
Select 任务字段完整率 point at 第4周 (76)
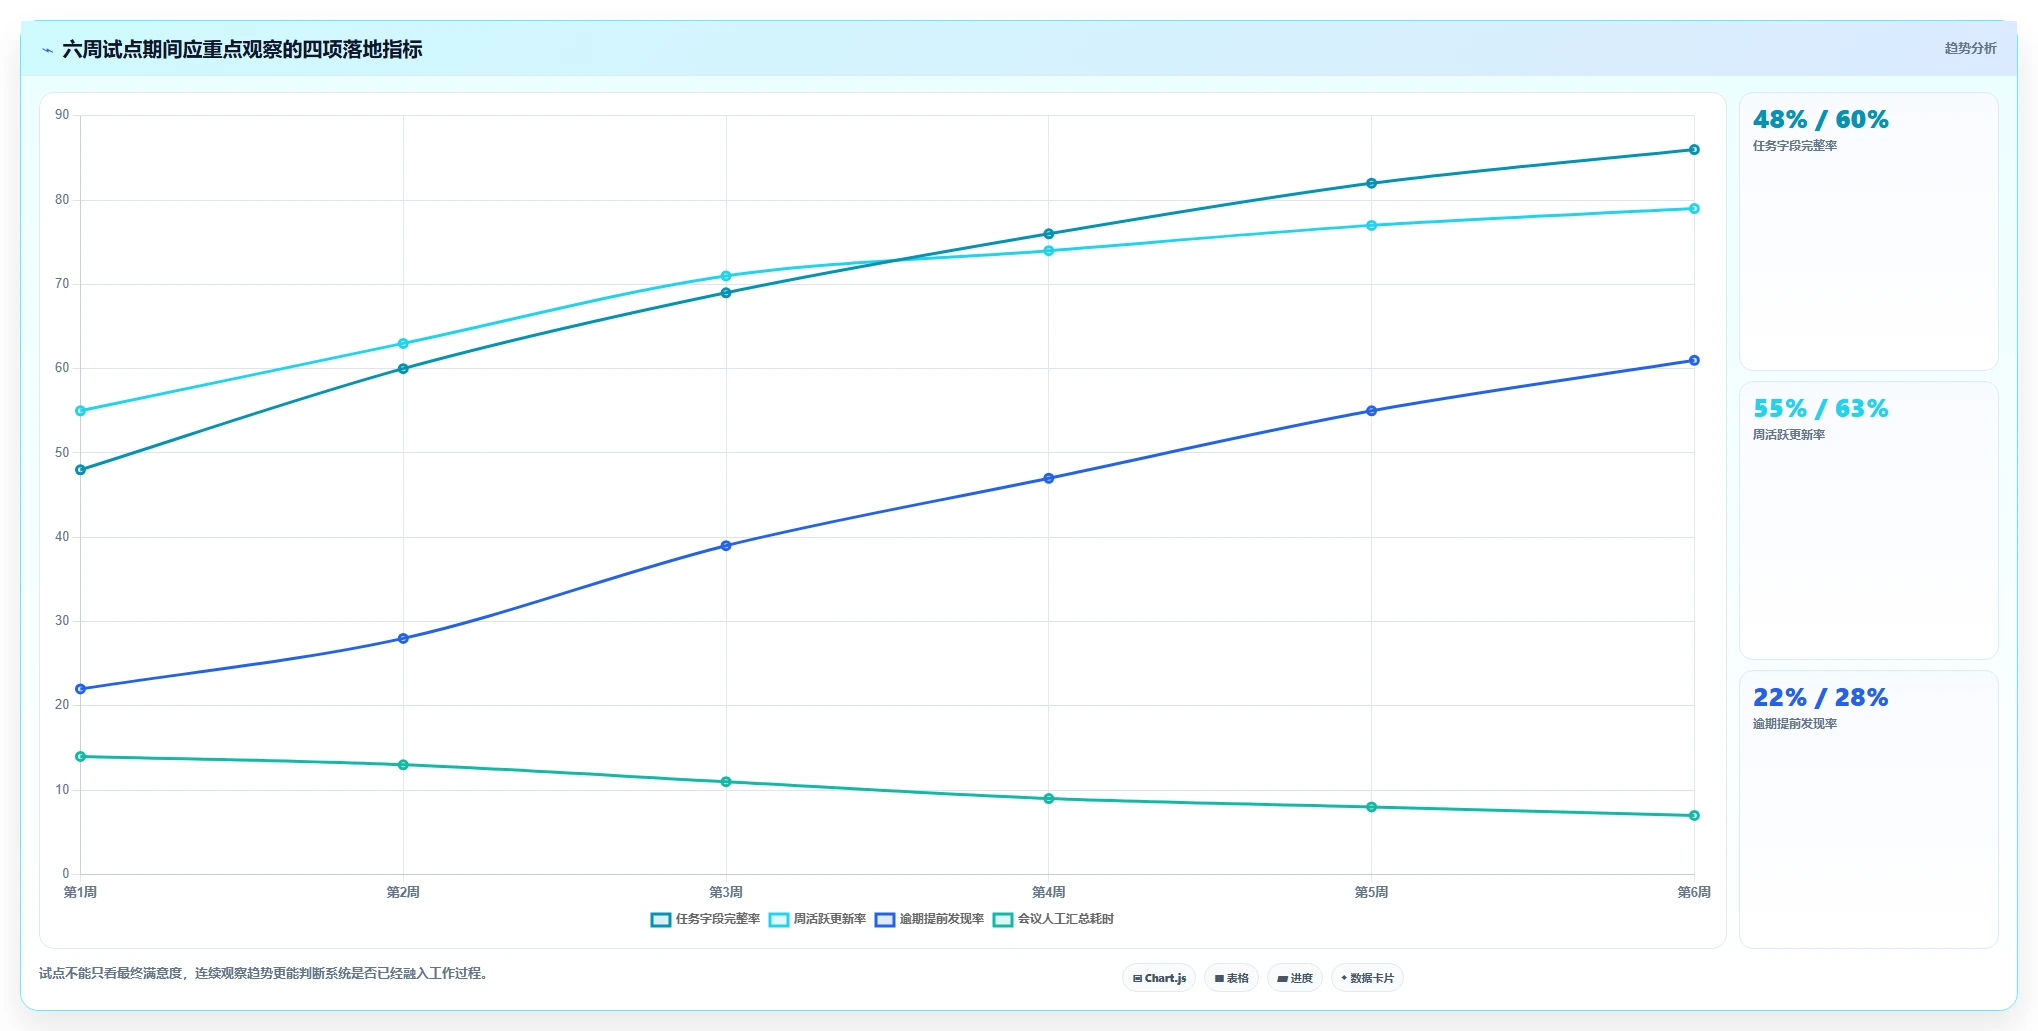click(x=1049, y=234)
